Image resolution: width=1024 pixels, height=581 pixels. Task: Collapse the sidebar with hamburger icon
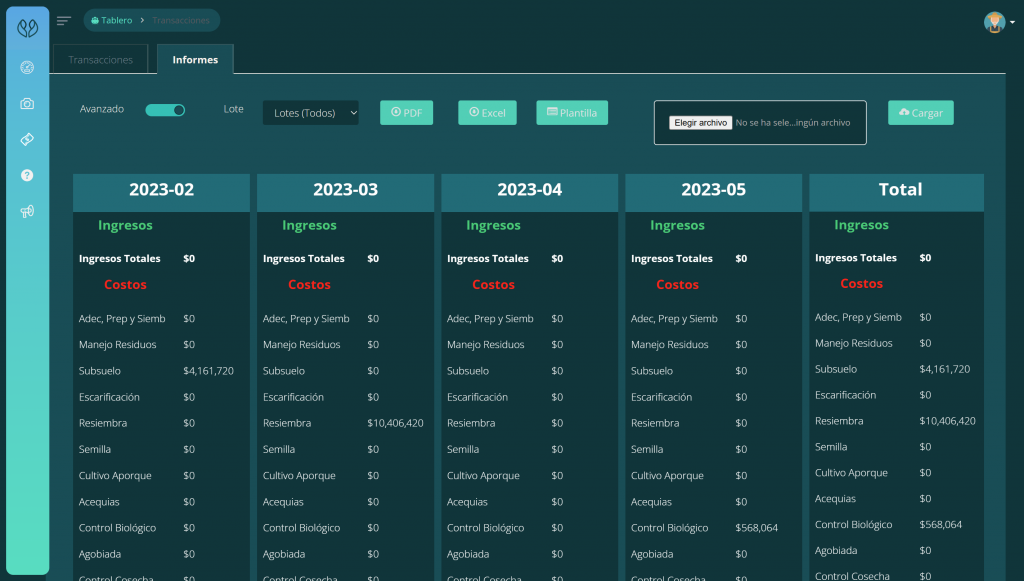(64, 21)
